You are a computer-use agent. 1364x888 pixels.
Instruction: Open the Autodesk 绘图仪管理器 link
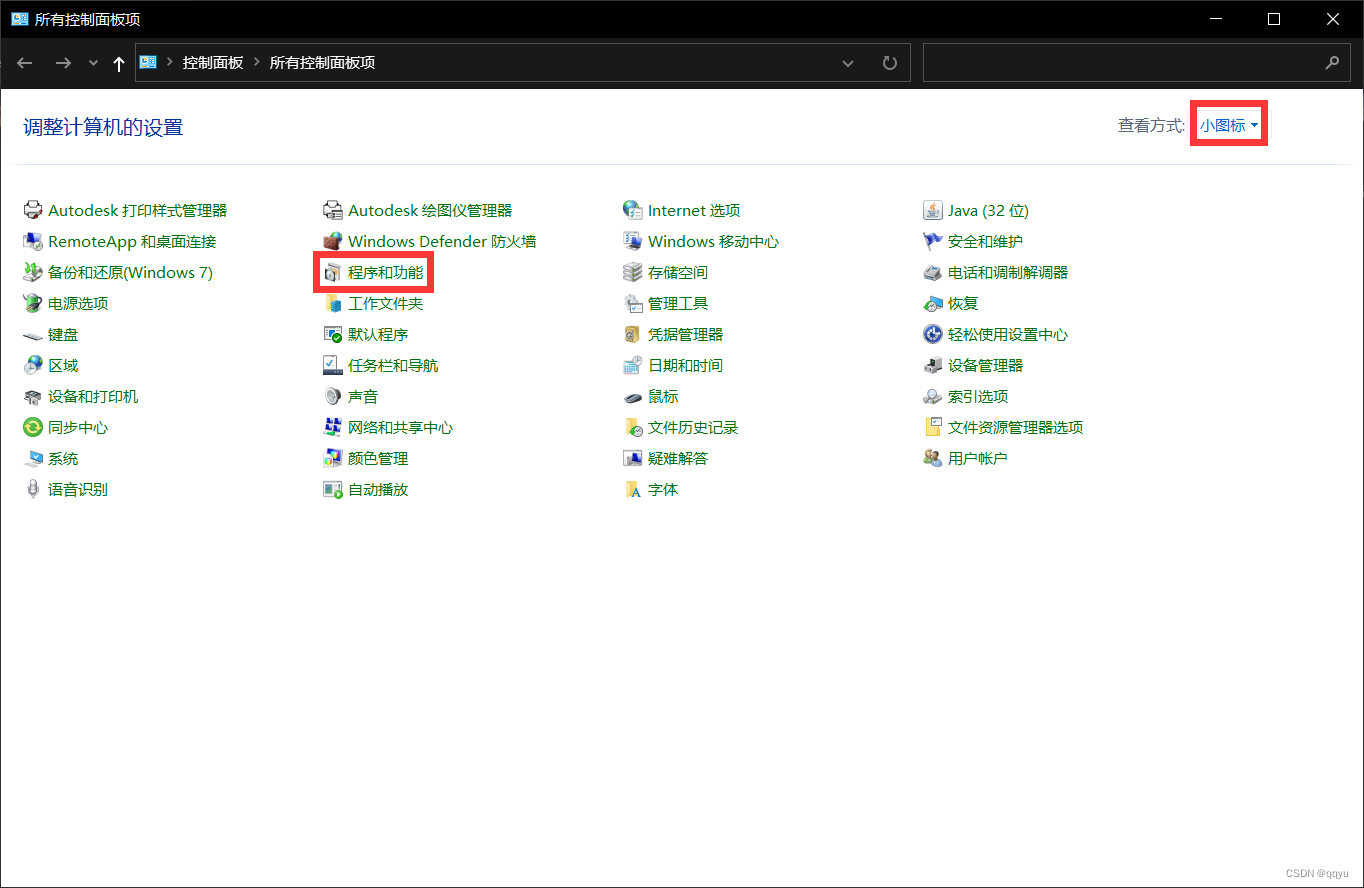(x=430, y=210)
